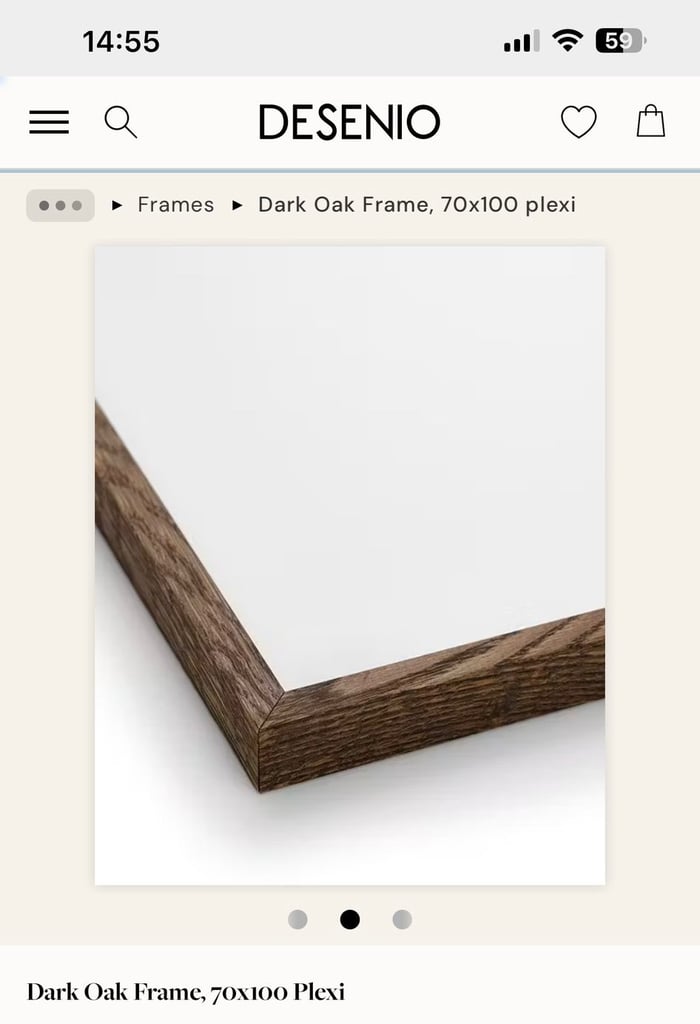Click the Dark Oak Frame, 70x100 Plexi title
The height and width of the screenshot is (1024, 700).
coord(186,992)
